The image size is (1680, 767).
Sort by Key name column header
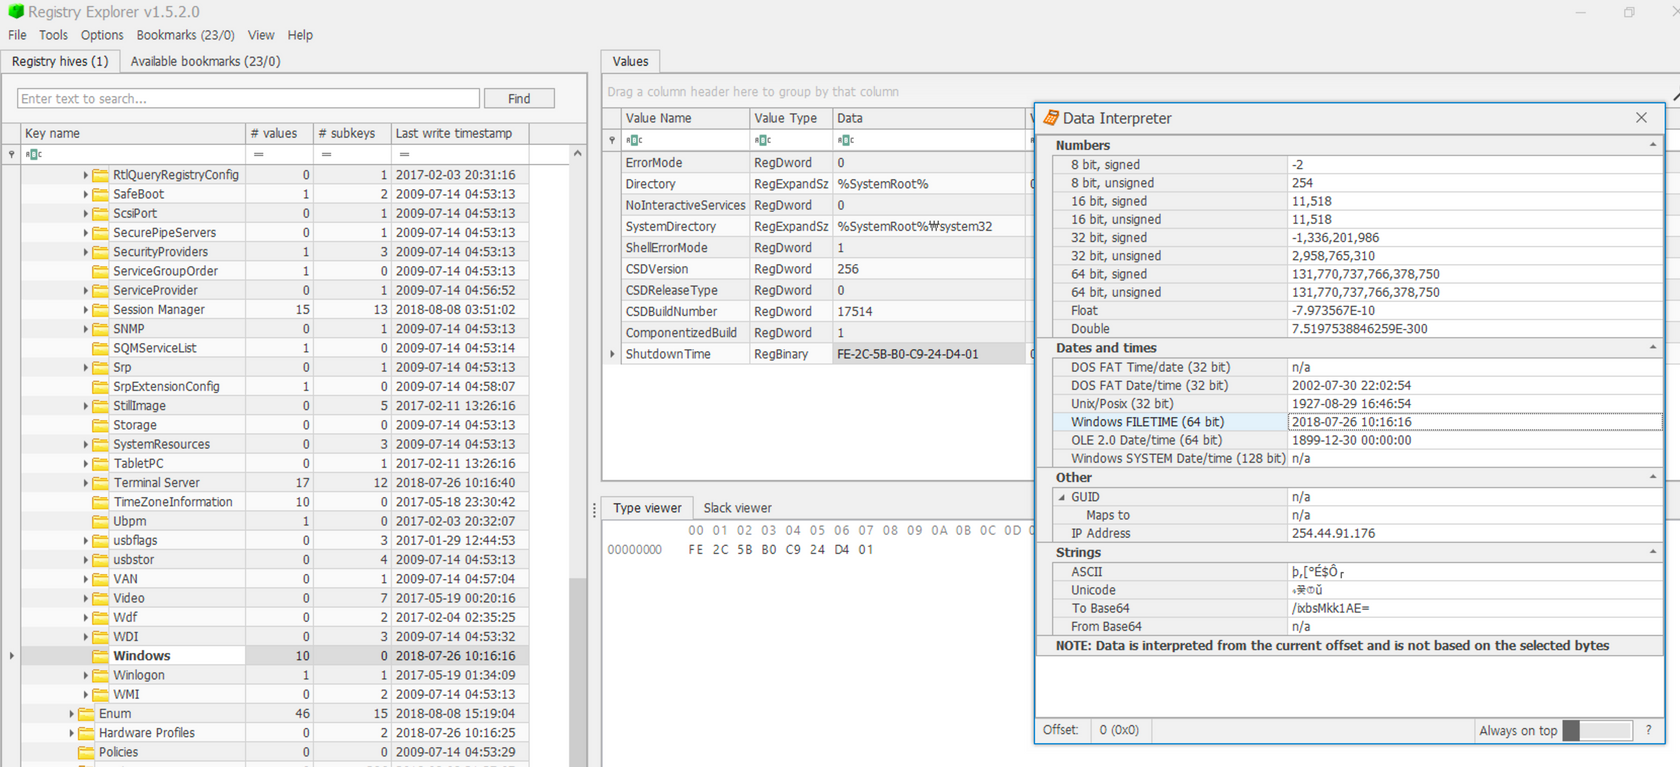[x=133, y=133]
